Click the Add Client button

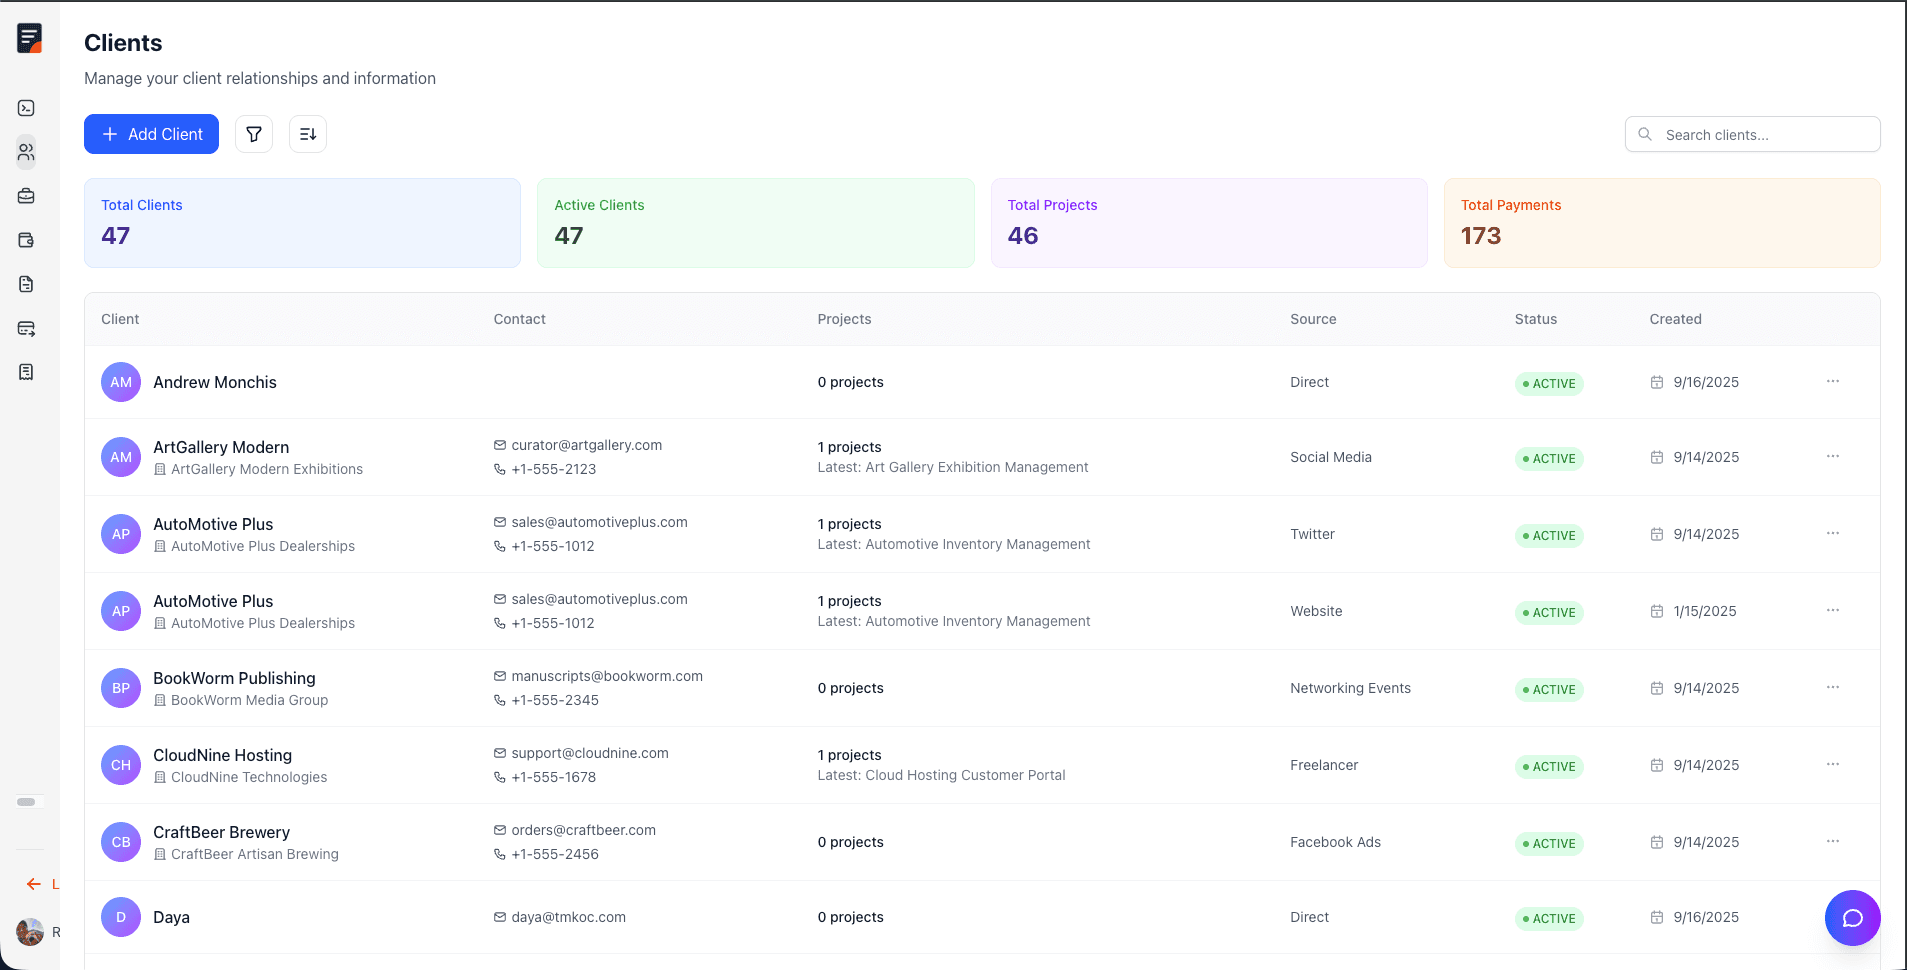pos(151,133)
